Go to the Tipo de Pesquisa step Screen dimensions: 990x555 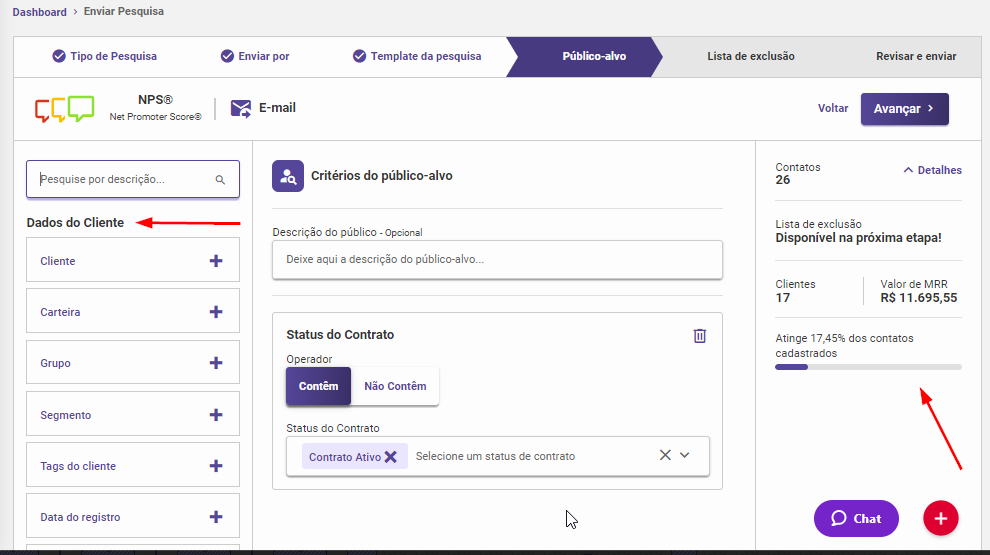click(105, 56)
